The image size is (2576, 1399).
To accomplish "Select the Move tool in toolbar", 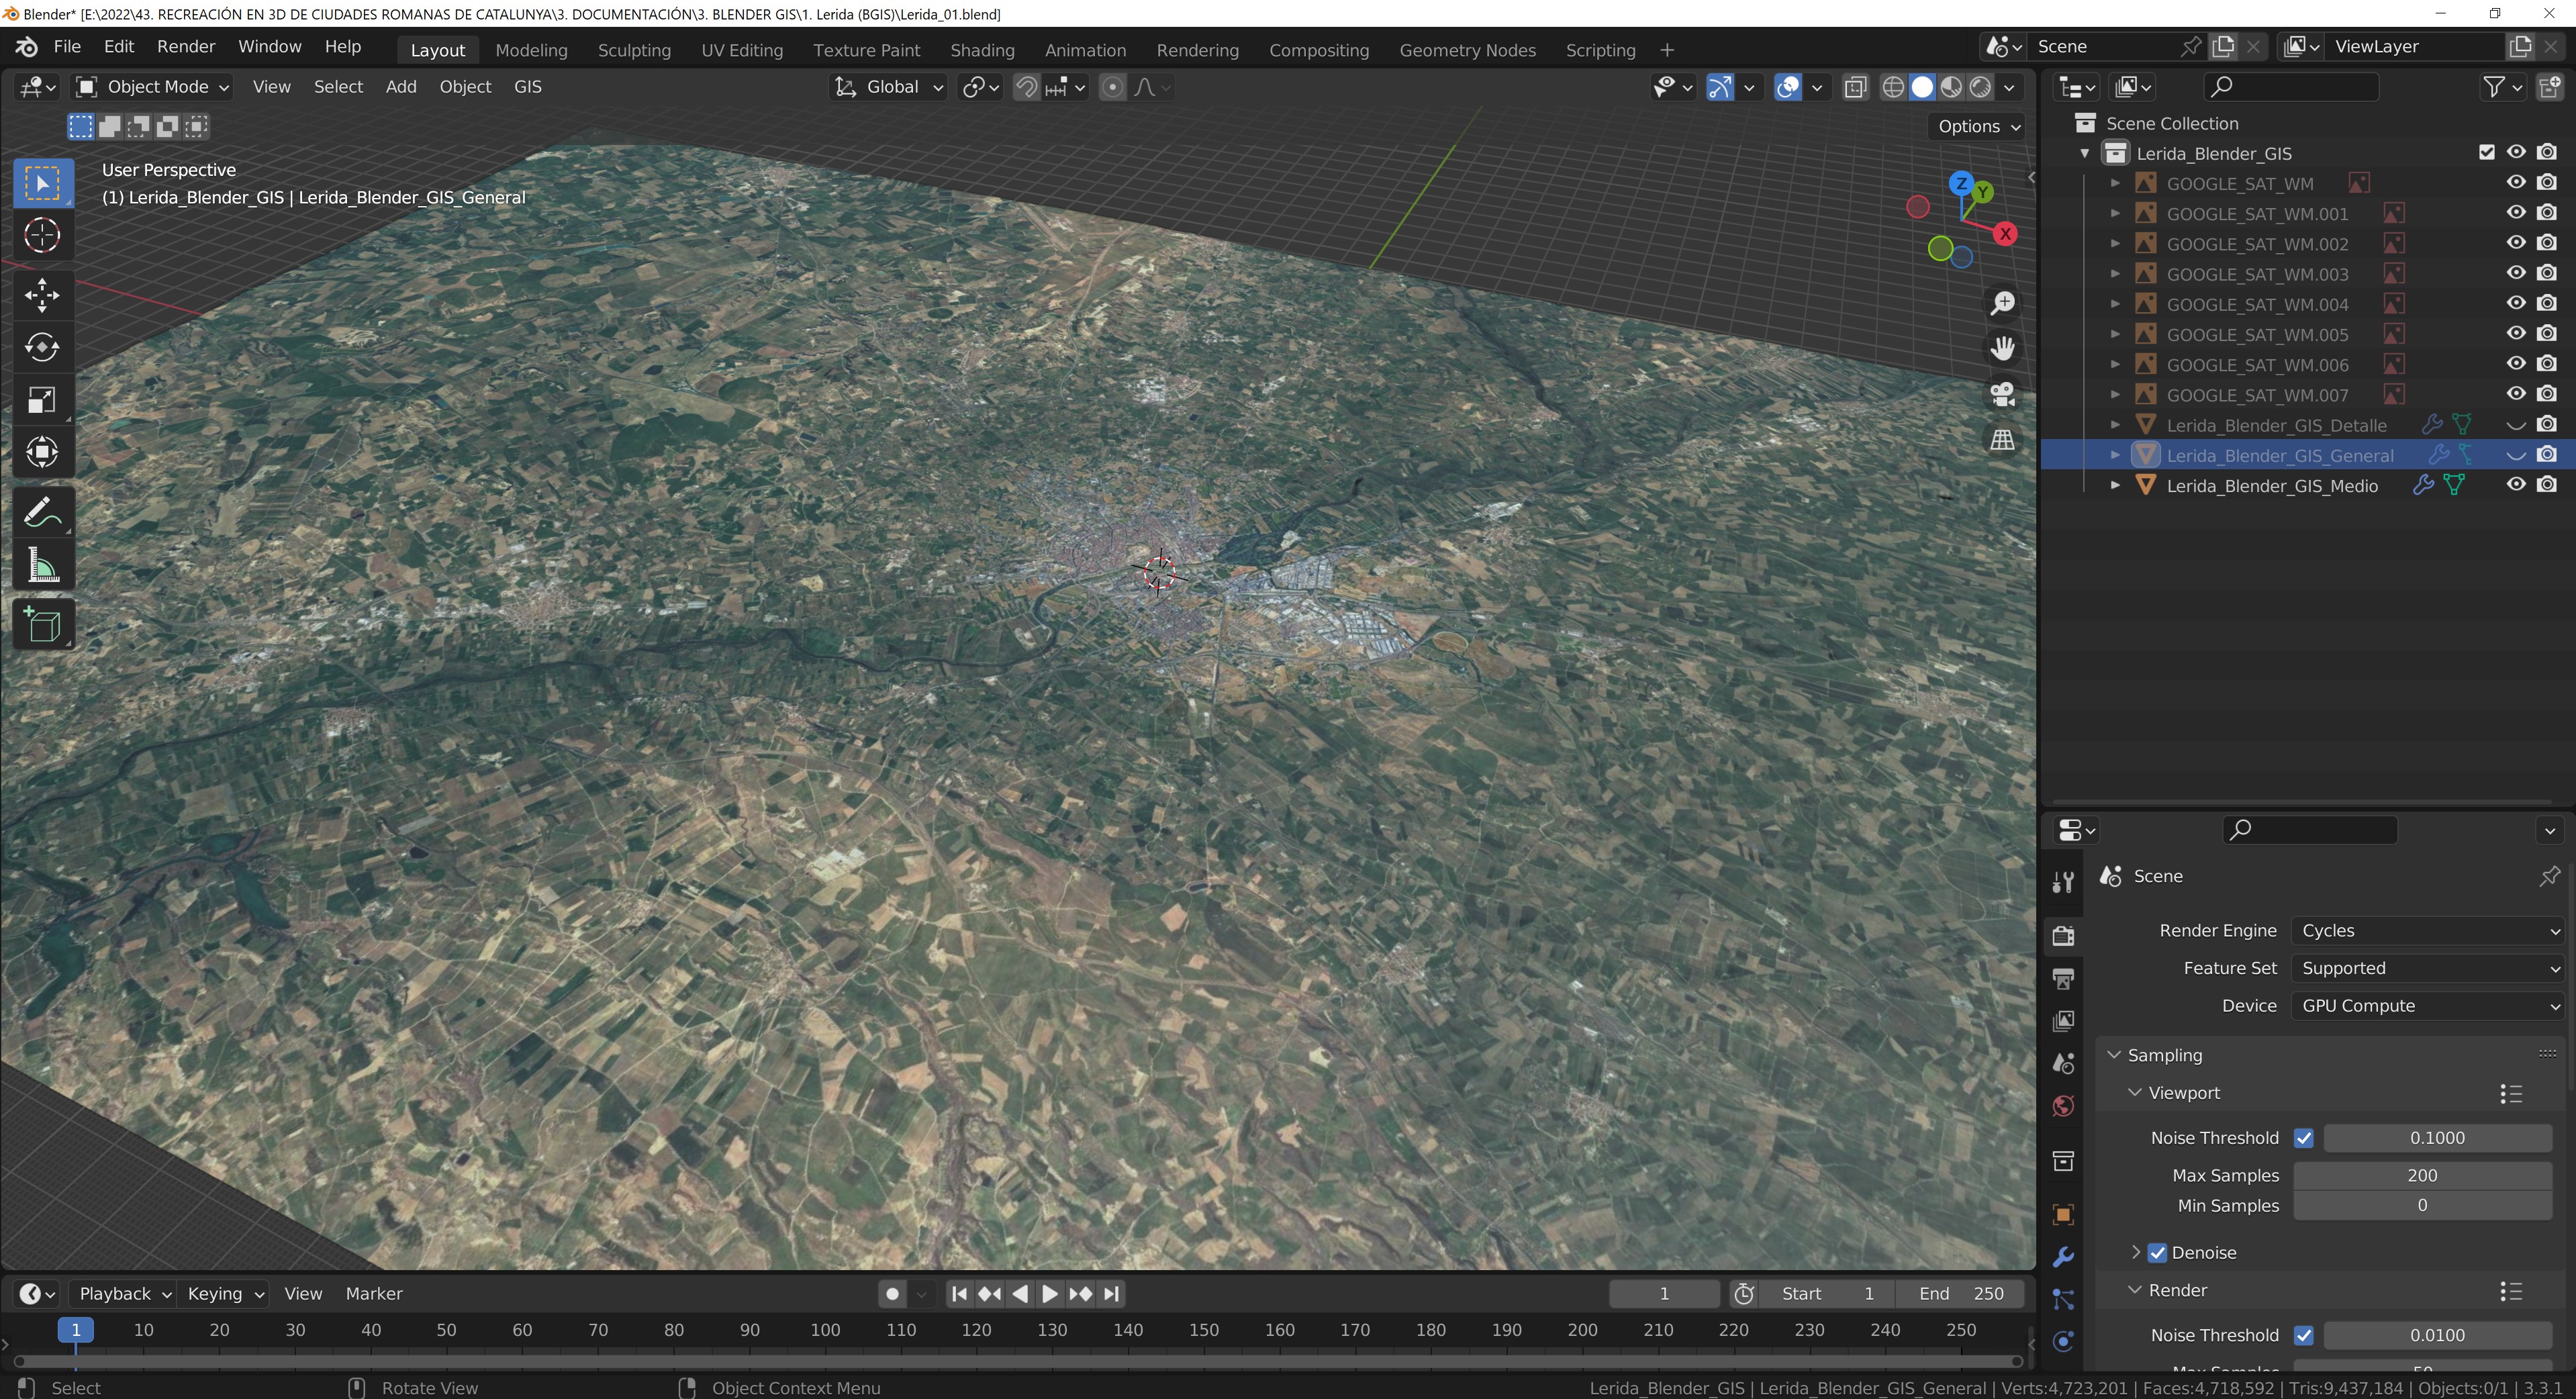I will [x=42, y=295].
